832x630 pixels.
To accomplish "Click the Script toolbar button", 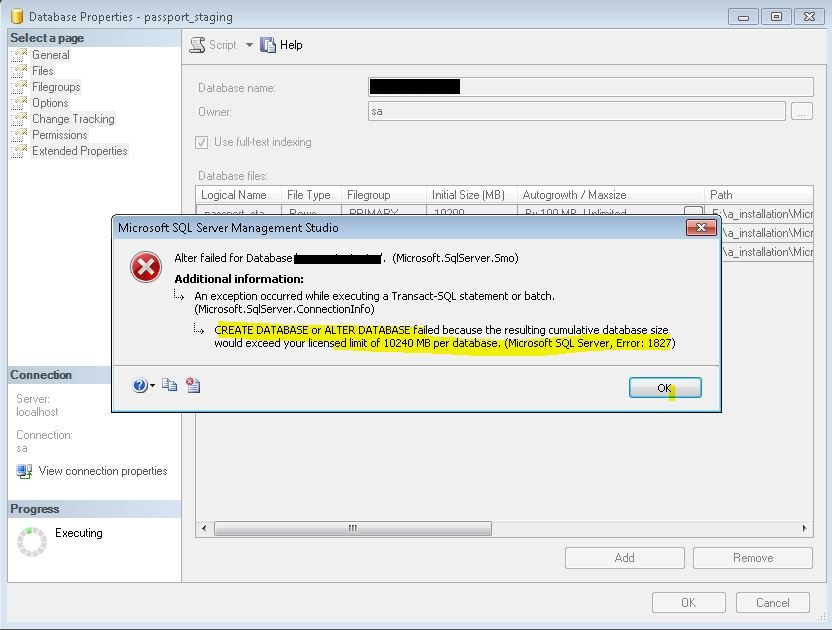I will click(213, 45).
